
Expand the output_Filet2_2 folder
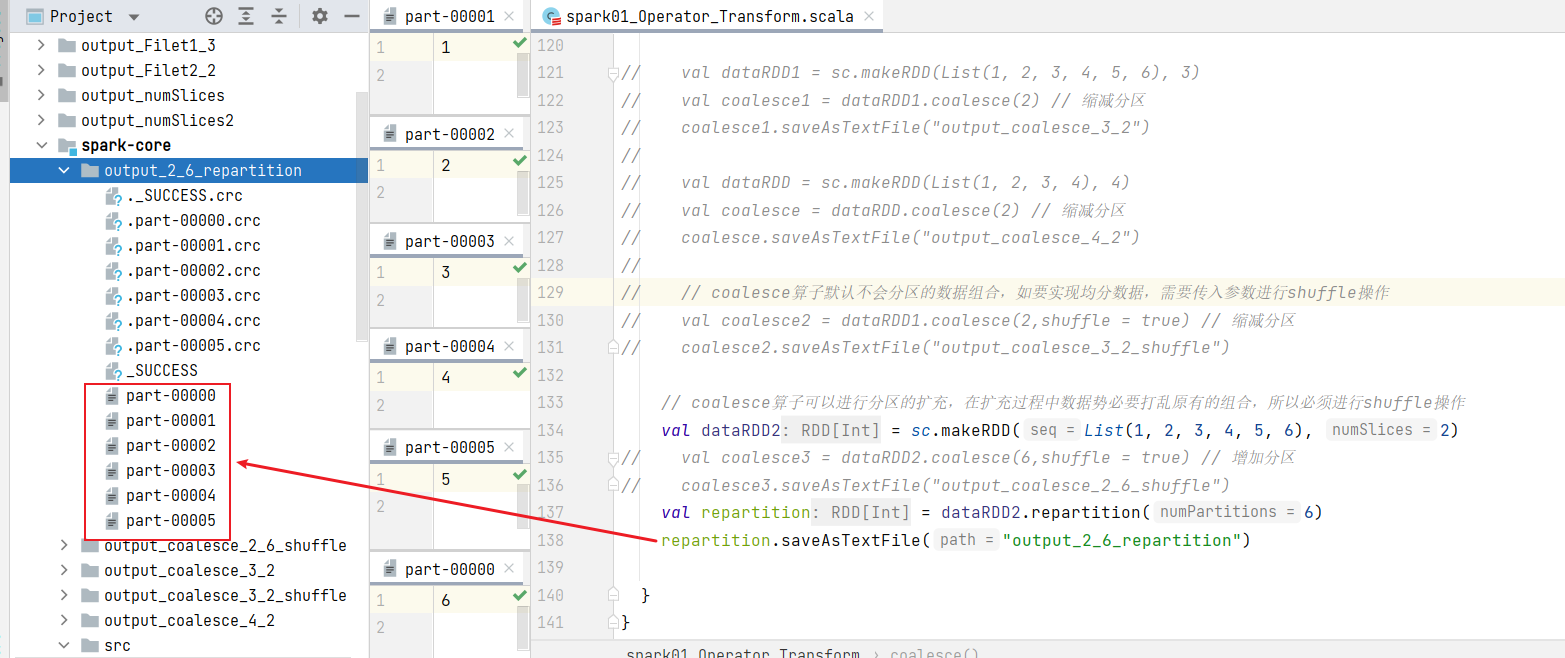(41, 70)
